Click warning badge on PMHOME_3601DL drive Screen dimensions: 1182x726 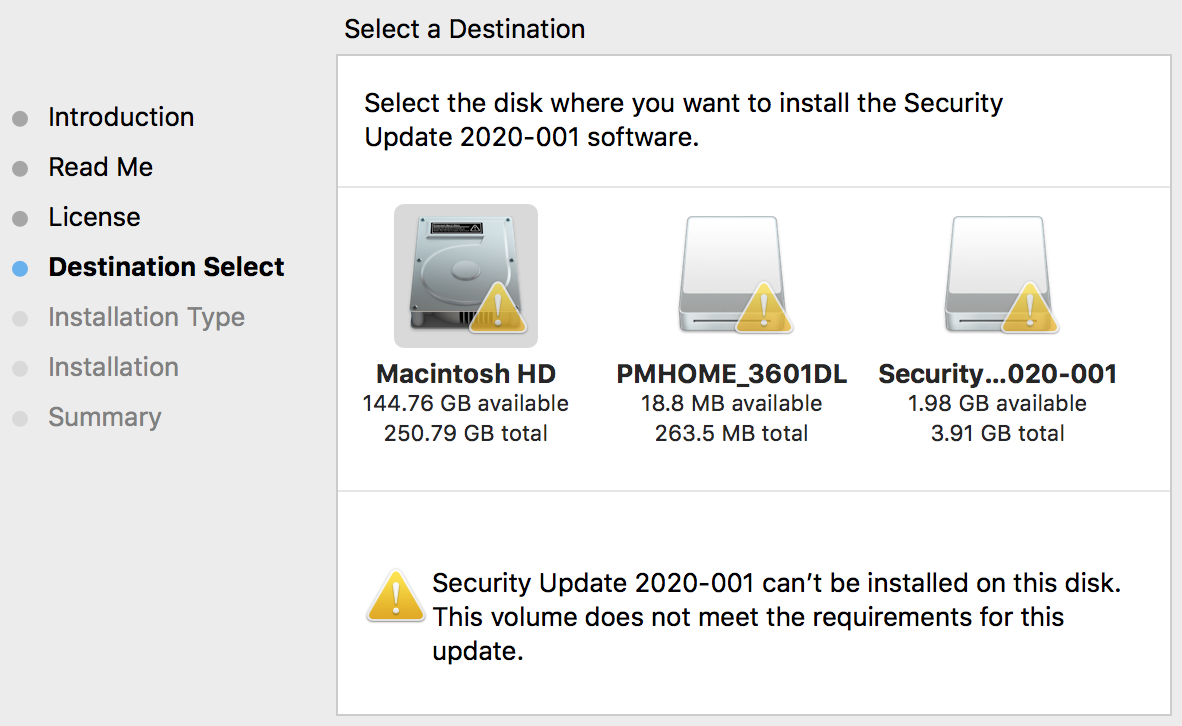(765, 309)
